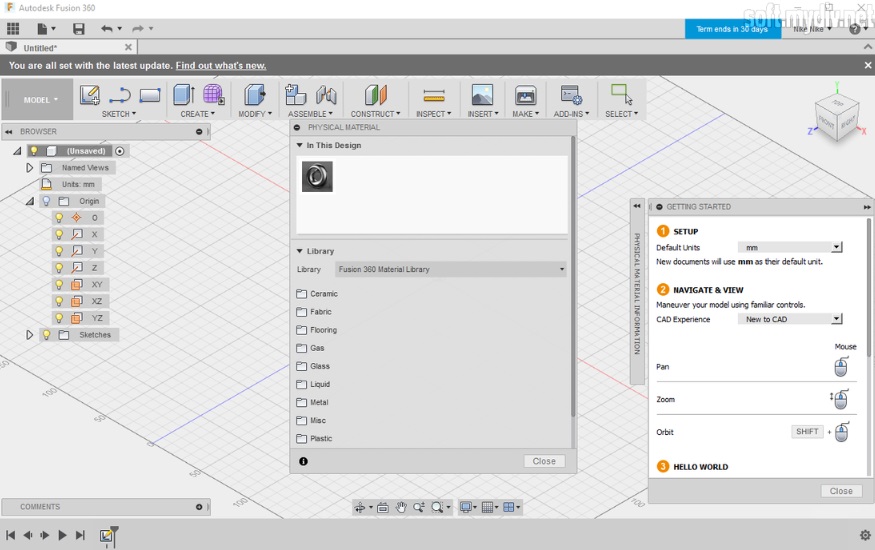This screenshot has height=550, width=875.
Task: Open the MODEL workspace menu
Action: [41, 100]
